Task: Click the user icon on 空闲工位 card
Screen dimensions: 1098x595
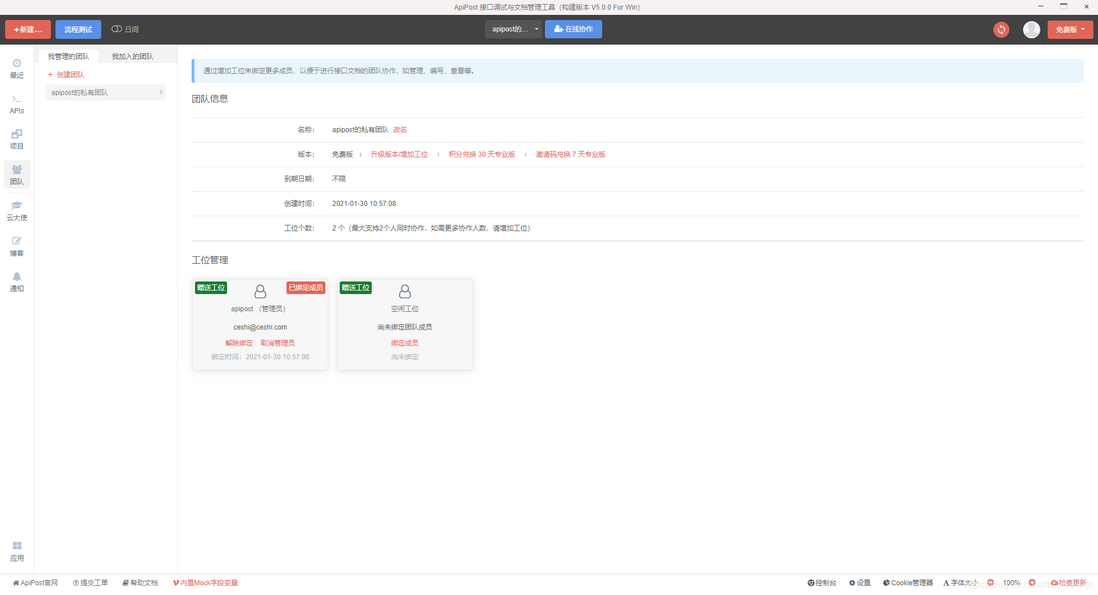Action: pos(405,291)
